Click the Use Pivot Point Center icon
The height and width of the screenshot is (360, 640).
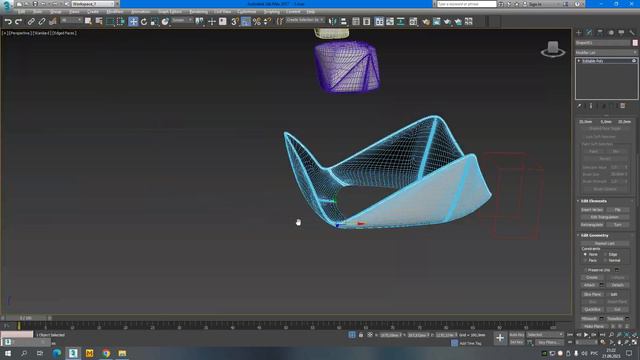pos(200,22)
